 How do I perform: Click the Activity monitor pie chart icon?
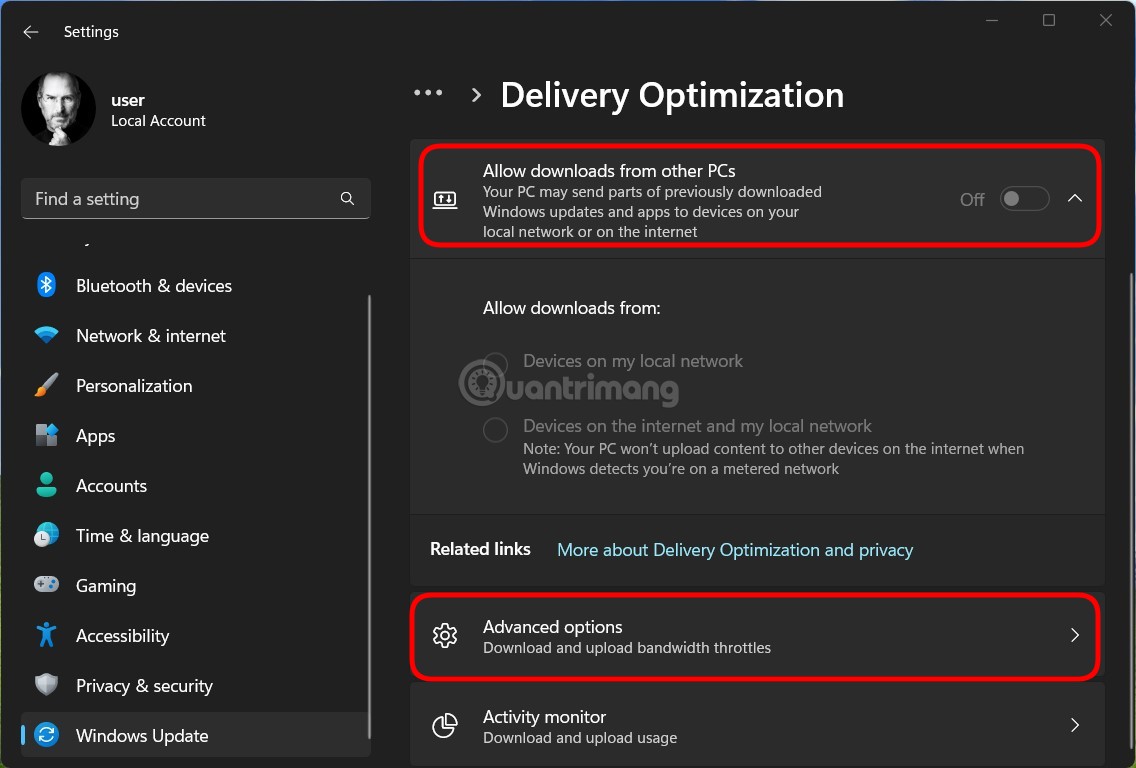coord(445,726)
